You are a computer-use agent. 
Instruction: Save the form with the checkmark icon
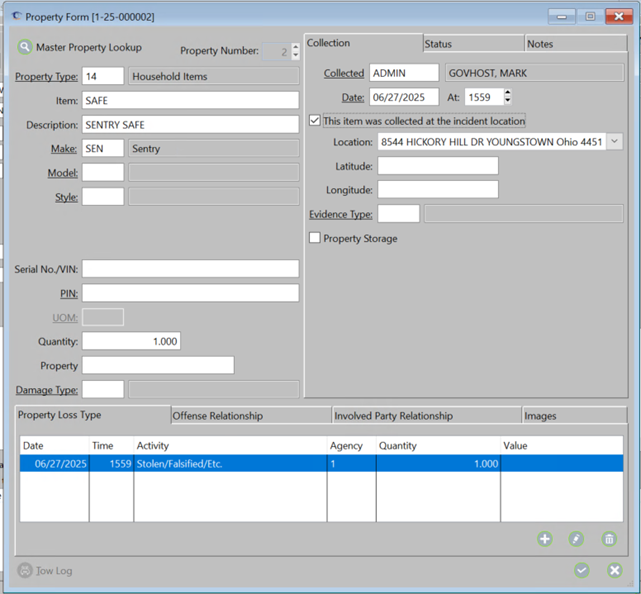click(582, 570)
